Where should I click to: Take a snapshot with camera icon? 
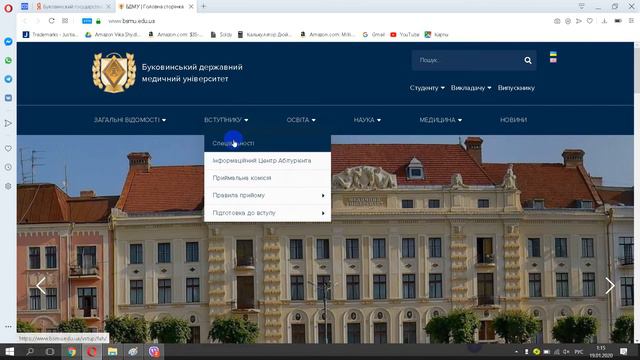(557, 21)
